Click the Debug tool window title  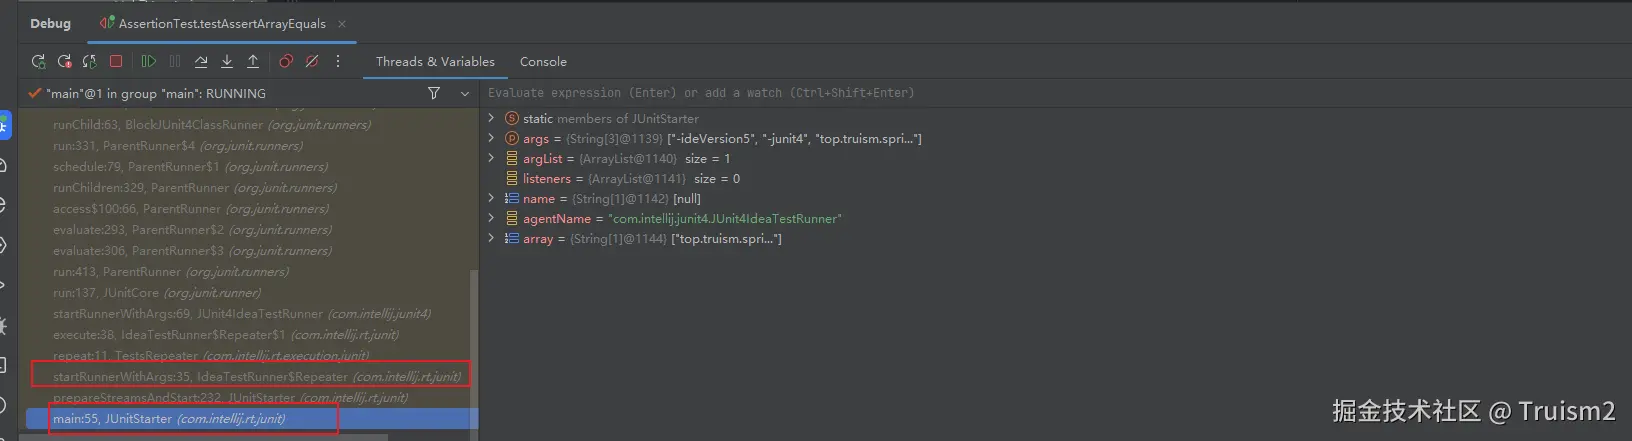click(x=50, y=23)
